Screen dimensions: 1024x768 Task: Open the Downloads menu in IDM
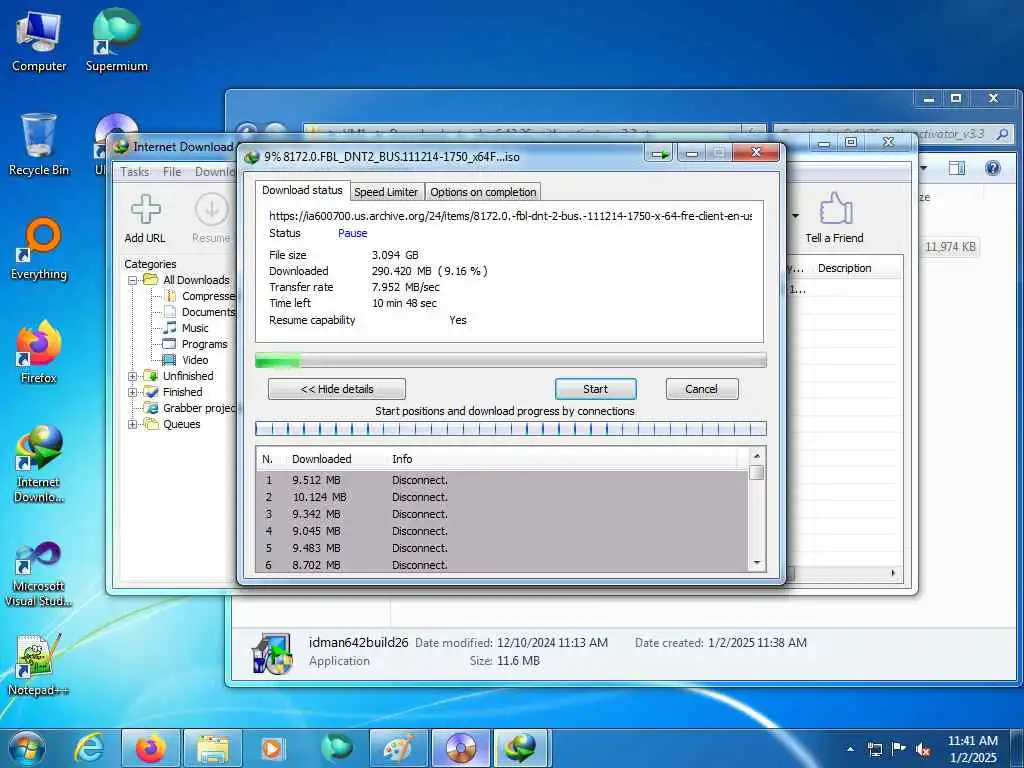point(216,172)
